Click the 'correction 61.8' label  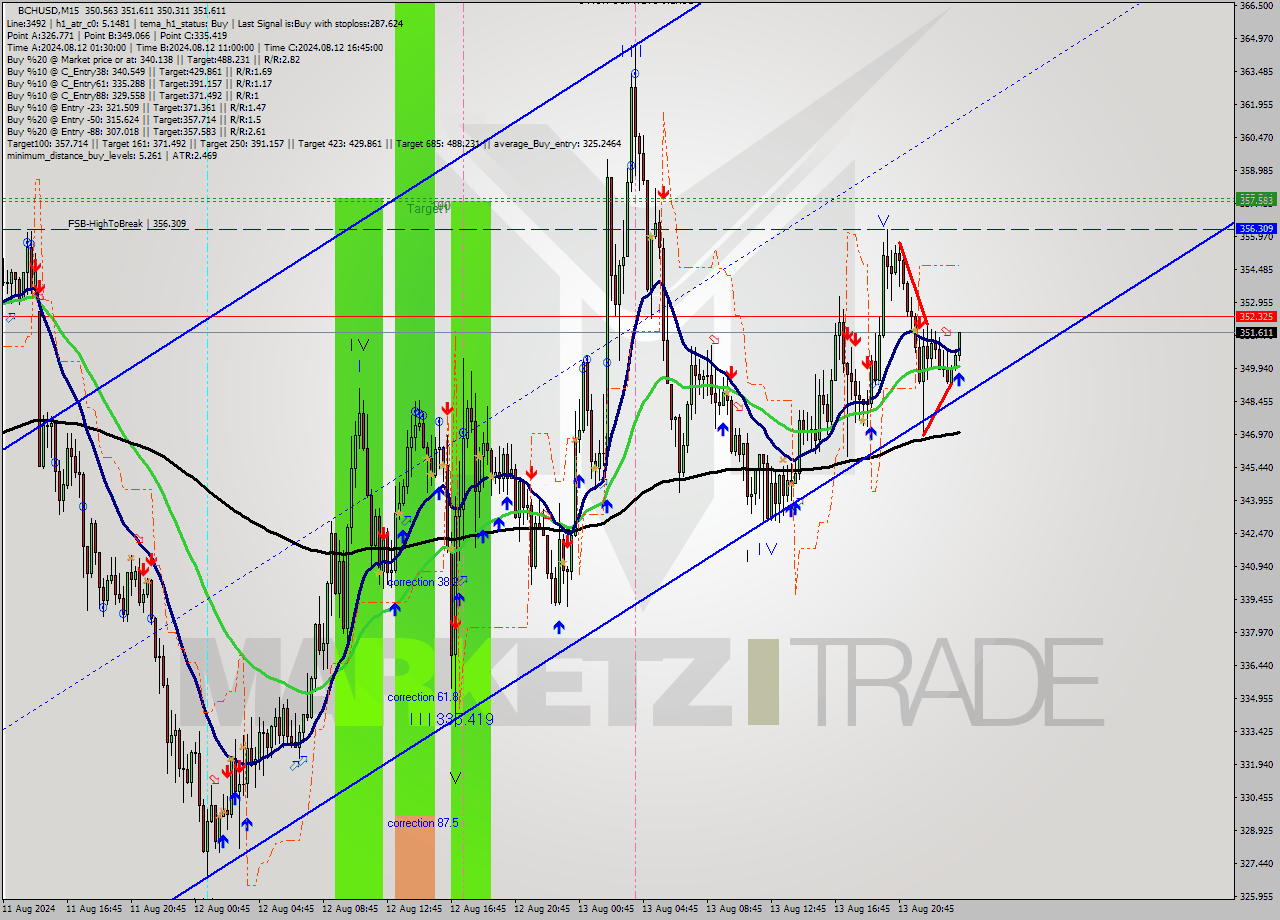(423, 697)
